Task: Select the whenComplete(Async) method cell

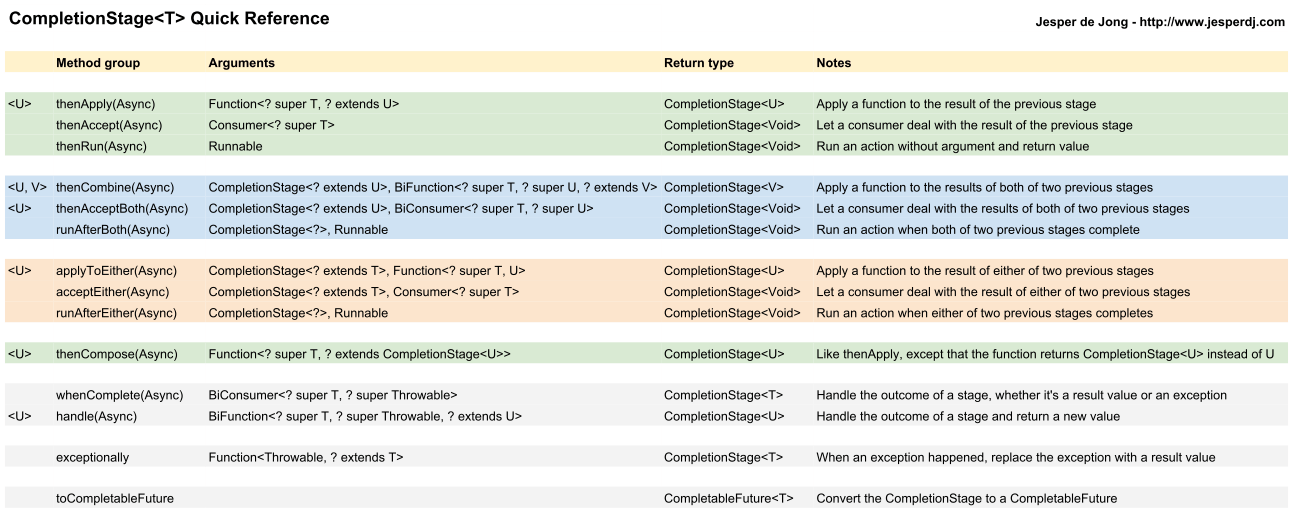Action: pyautogui.click(x=117, y=395)
